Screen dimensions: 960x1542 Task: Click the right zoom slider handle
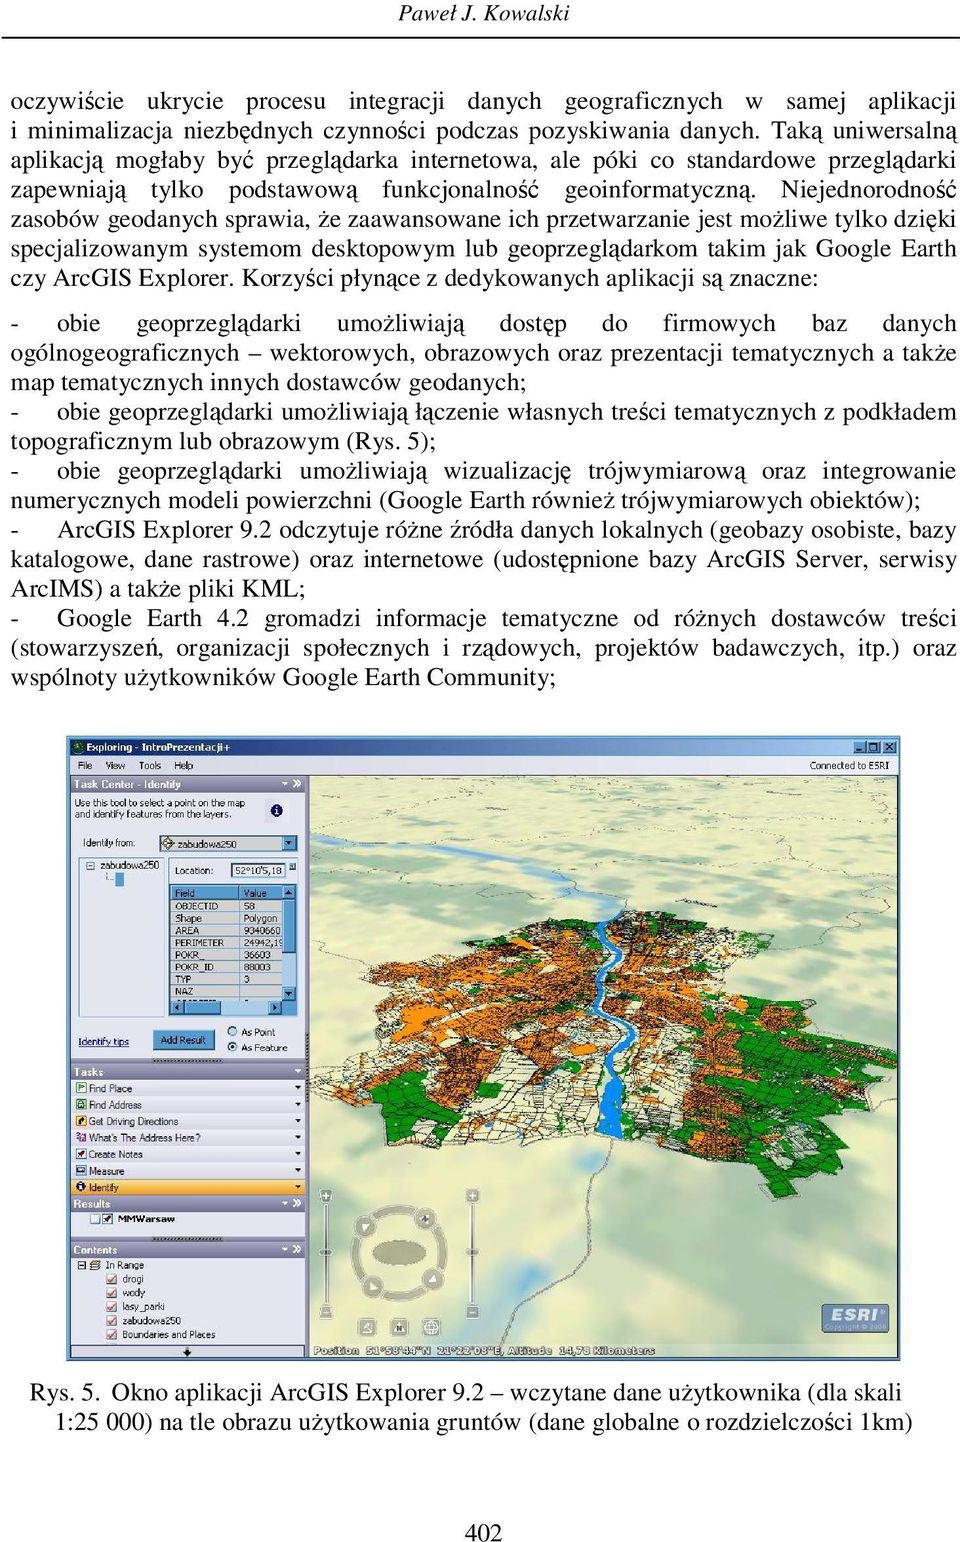(472, 1250)
